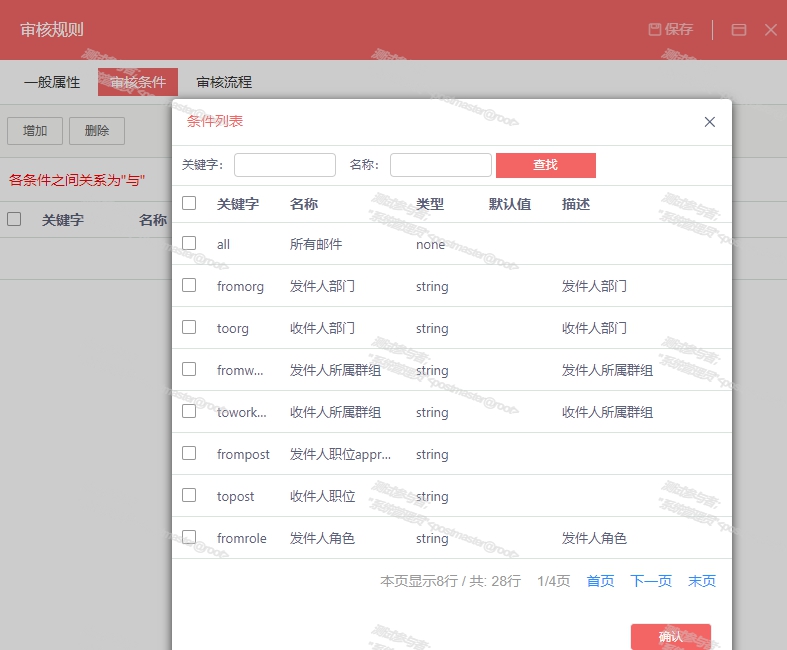Check the select-all checkbox in dialog header

[x=189, y=203]
